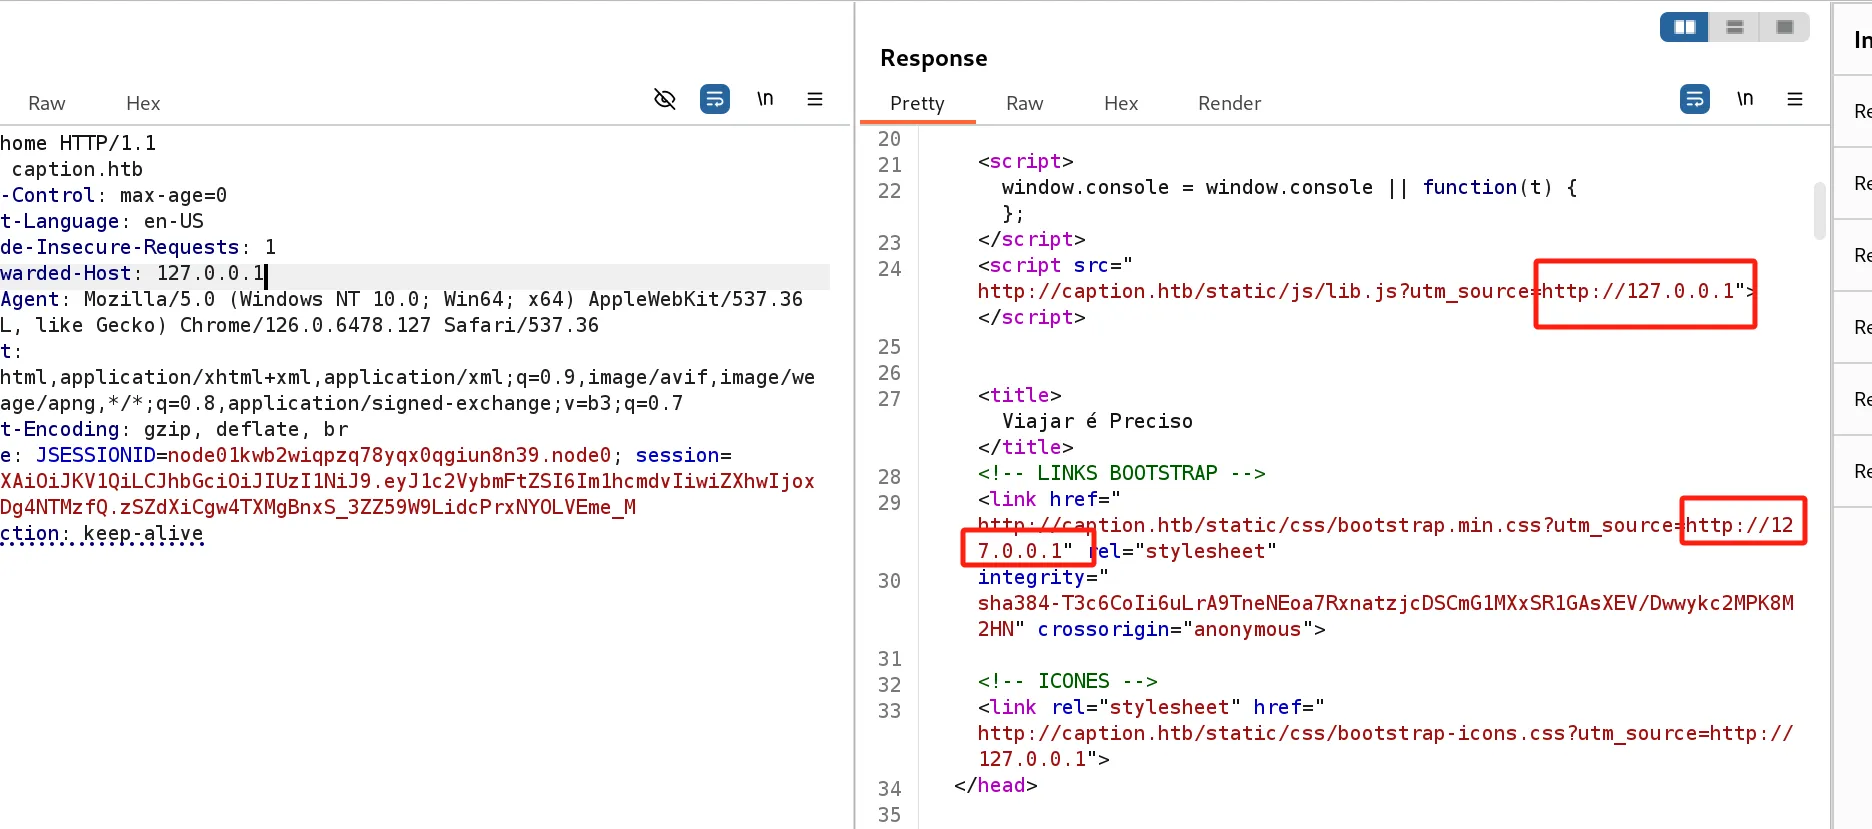1872x829 pixels.
Task: Toggle hide non-printable eye icon in request
Action: [665, 99]
